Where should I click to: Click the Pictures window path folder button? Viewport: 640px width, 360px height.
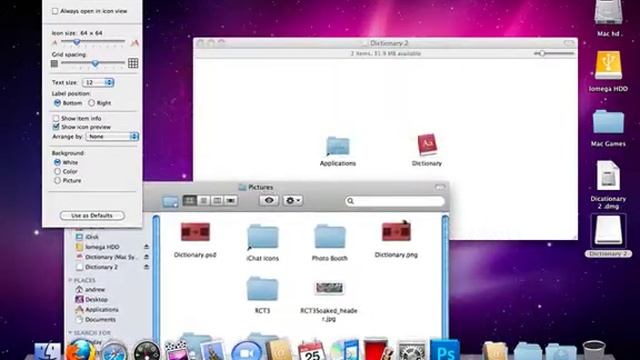click(170, 201)
